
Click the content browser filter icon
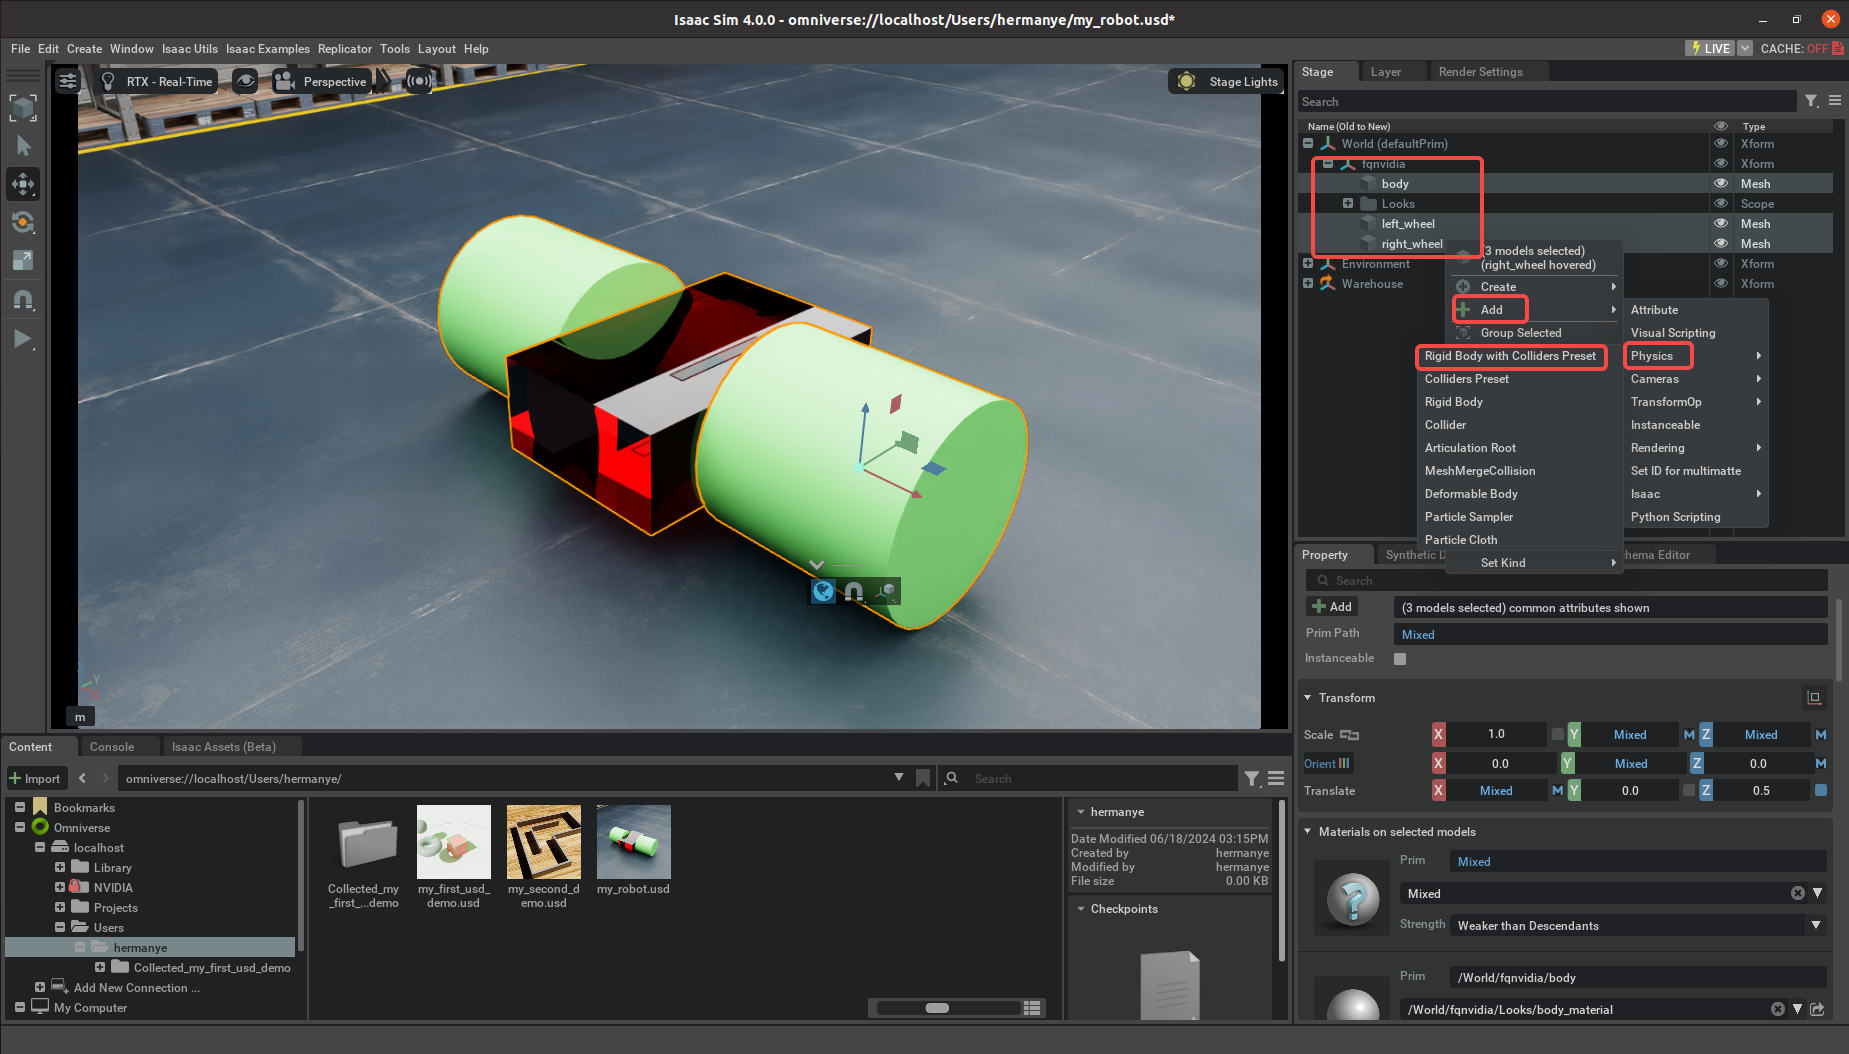click(1251, 778)
